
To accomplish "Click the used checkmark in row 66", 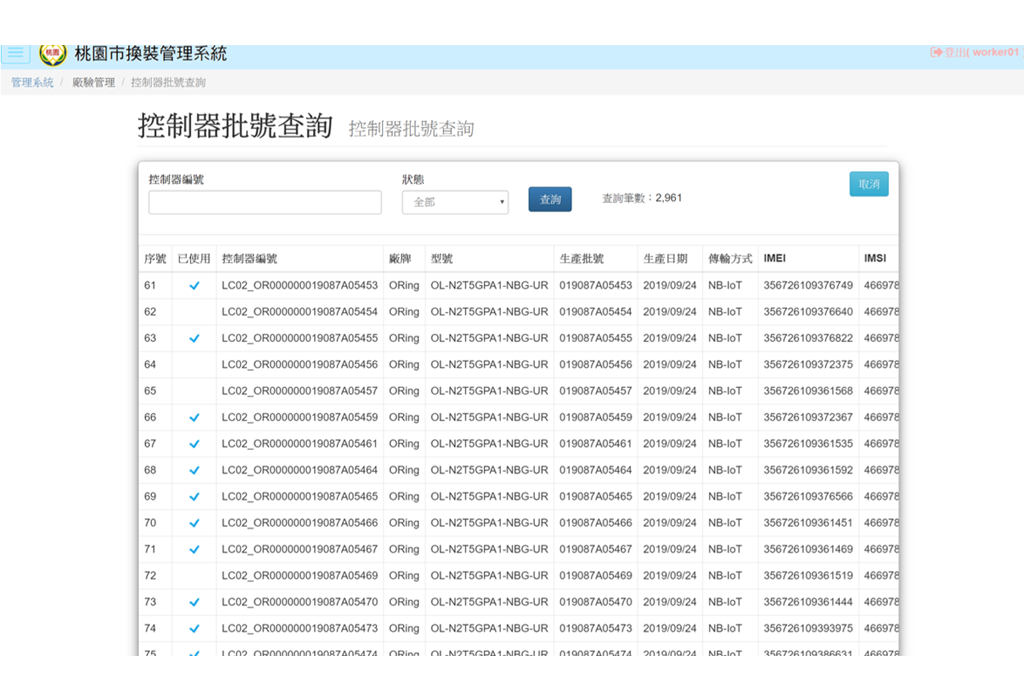I will pos(194,417).
